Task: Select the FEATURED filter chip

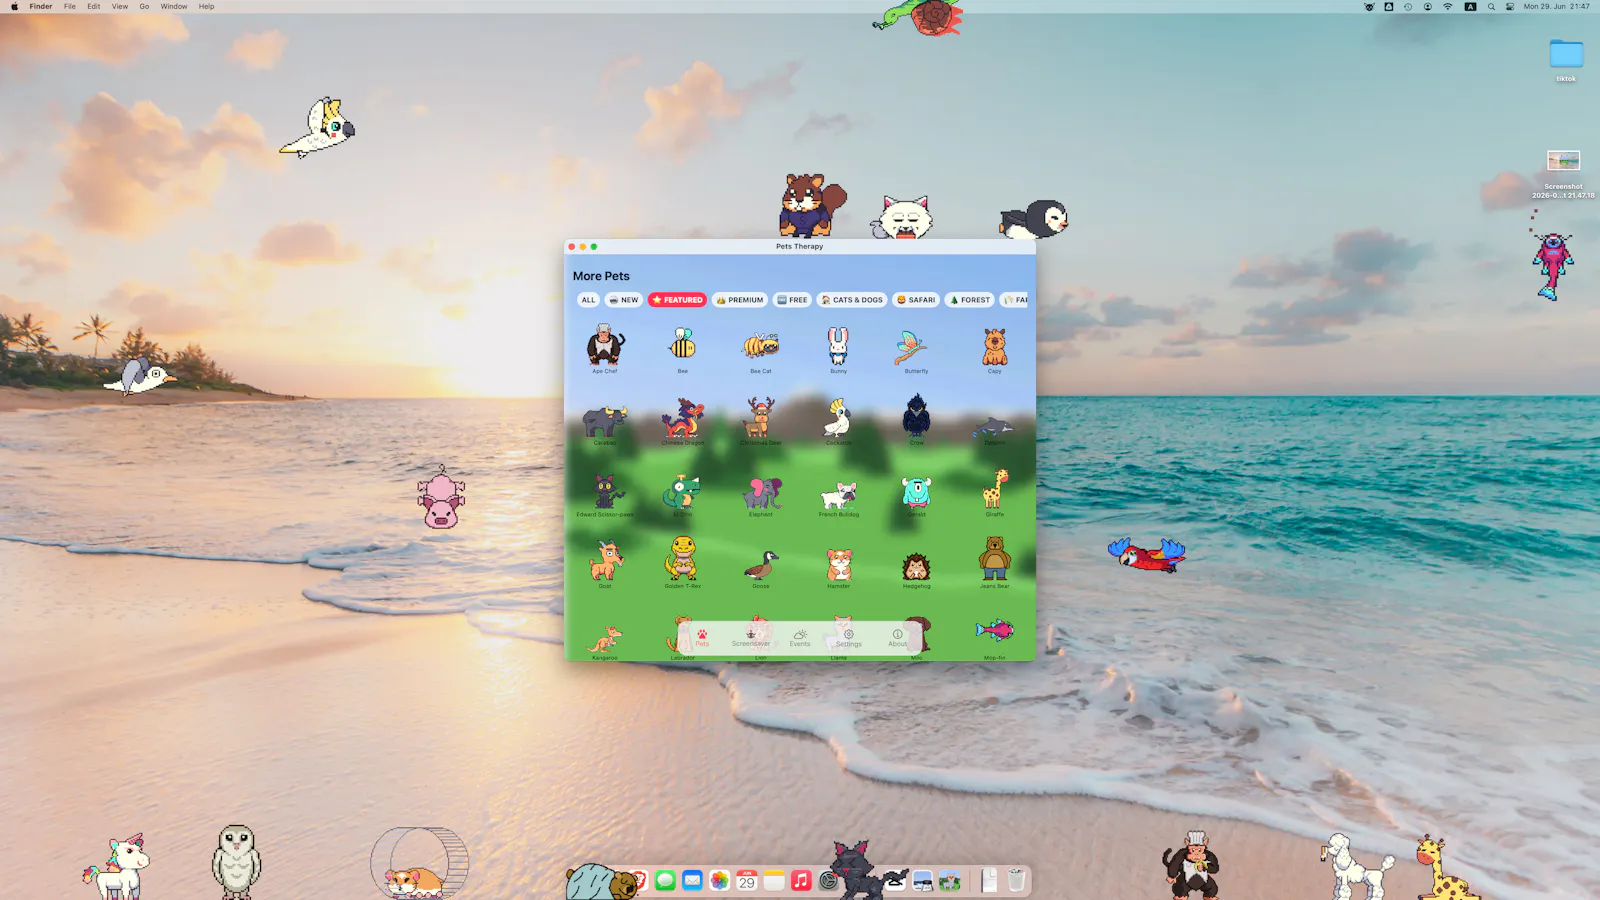Action: click(677, 300)
